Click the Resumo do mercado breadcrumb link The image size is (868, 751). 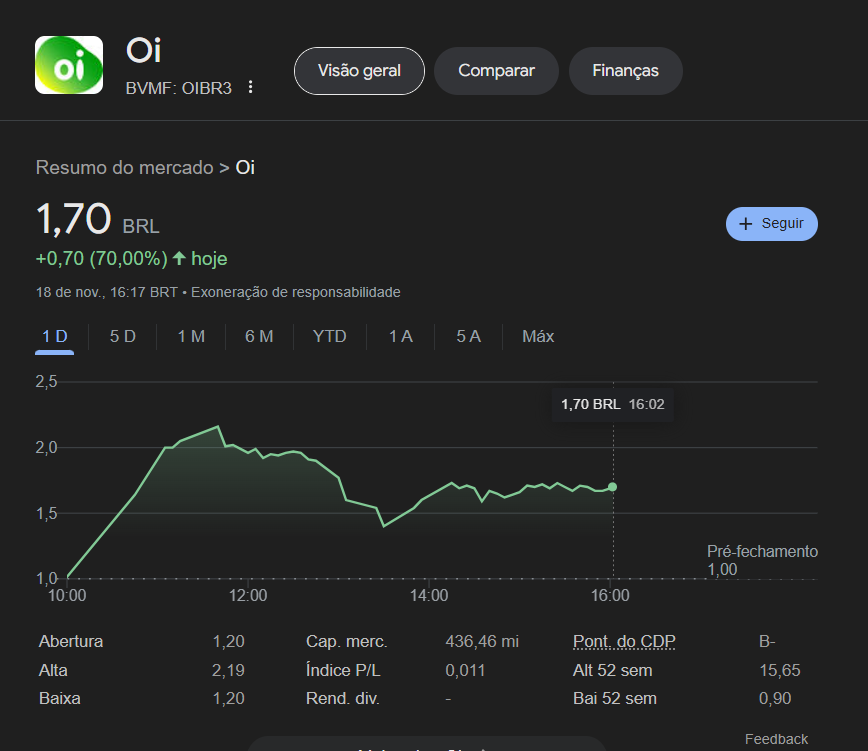[x=125, y=167]
